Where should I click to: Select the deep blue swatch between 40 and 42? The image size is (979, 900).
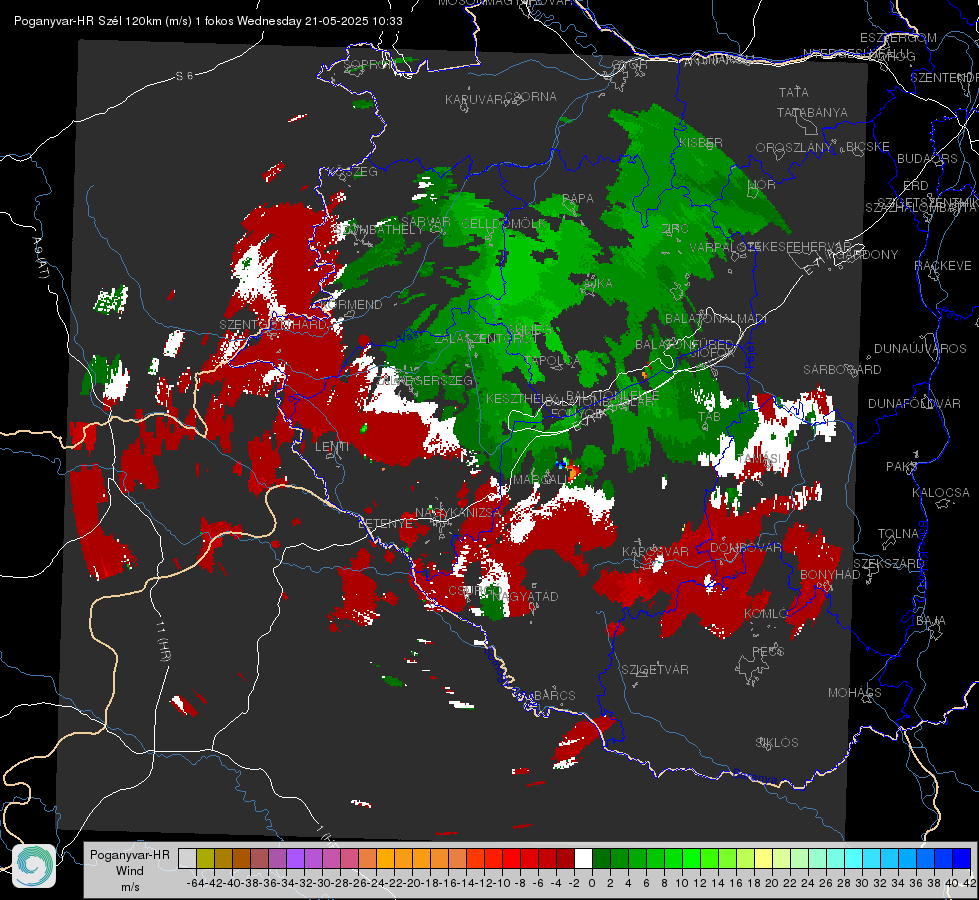pyautogui.click(x=962, y=858)
